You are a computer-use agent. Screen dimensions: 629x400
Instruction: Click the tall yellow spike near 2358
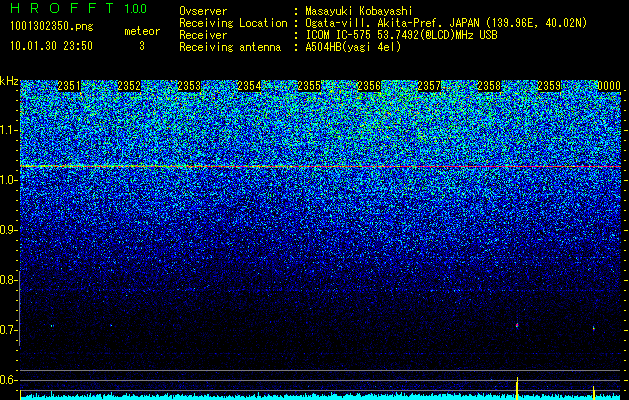tap(517, 388)
